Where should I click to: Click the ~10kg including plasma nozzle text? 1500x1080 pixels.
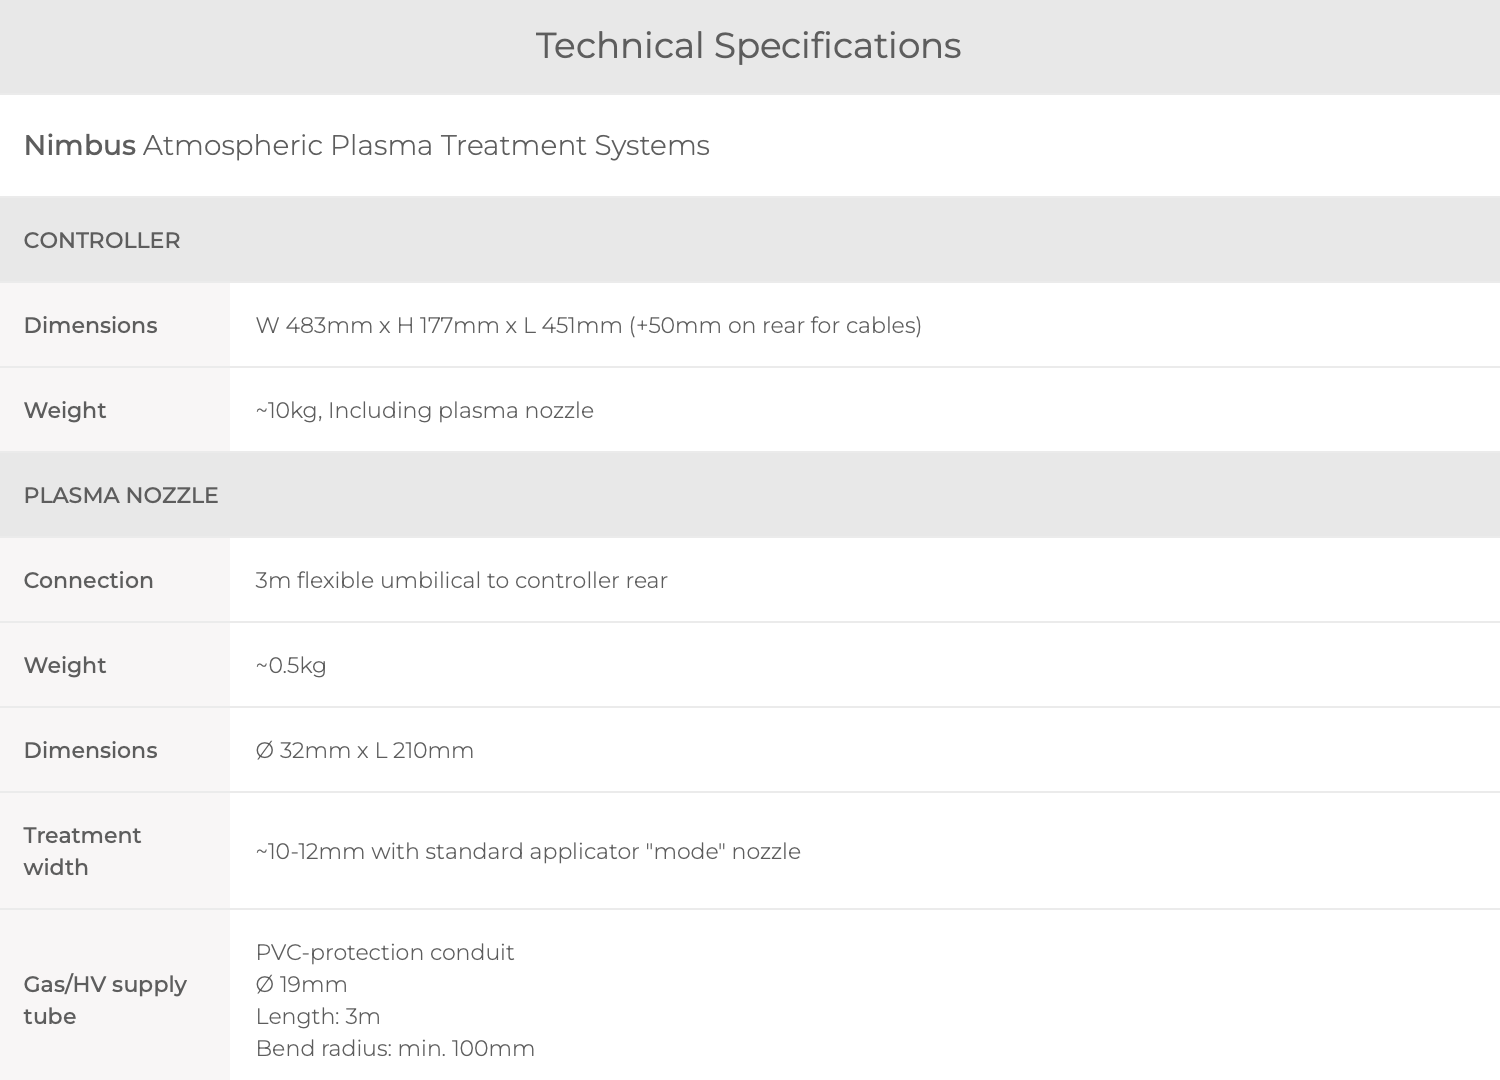[x=425, y=411]
